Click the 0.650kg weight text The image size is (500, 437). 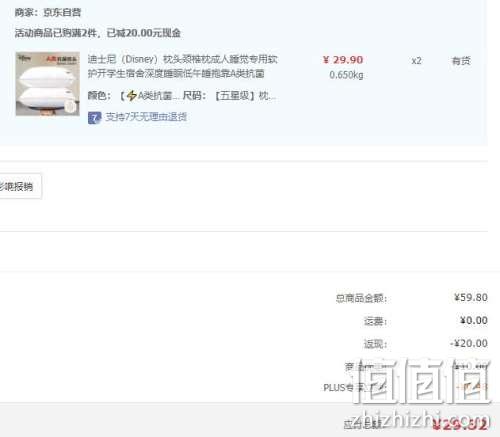coord(346,75)
